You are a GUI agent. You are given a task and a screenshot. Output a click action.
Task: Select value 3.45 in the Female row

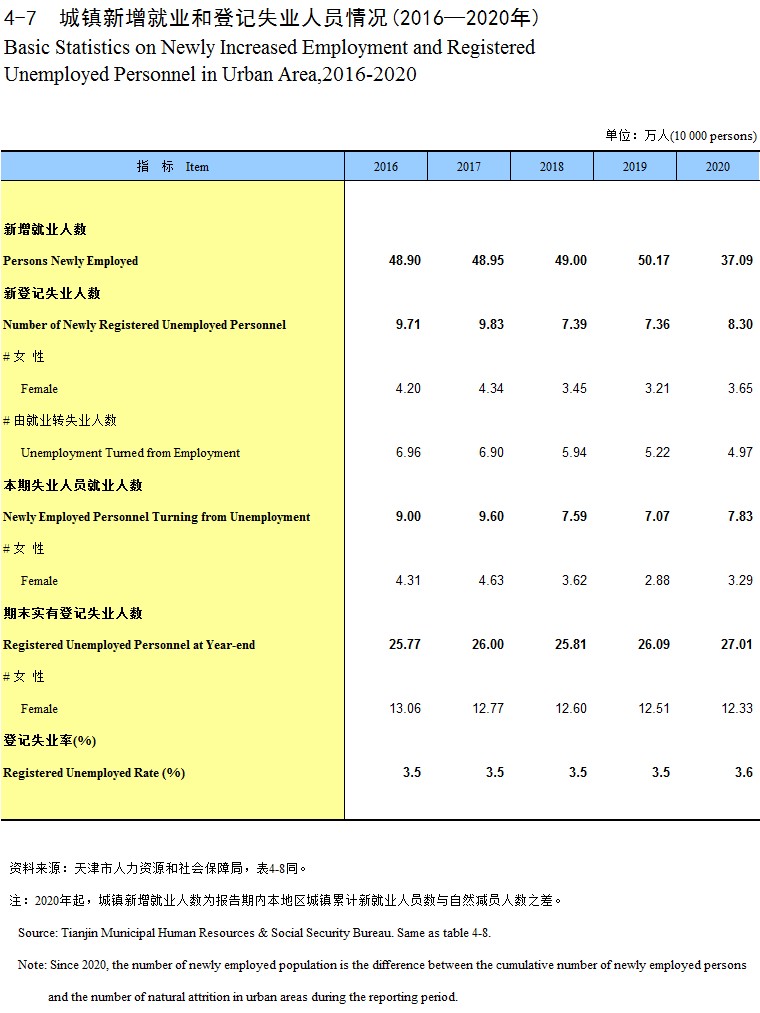pyautogui.click(x=574, y=388)
